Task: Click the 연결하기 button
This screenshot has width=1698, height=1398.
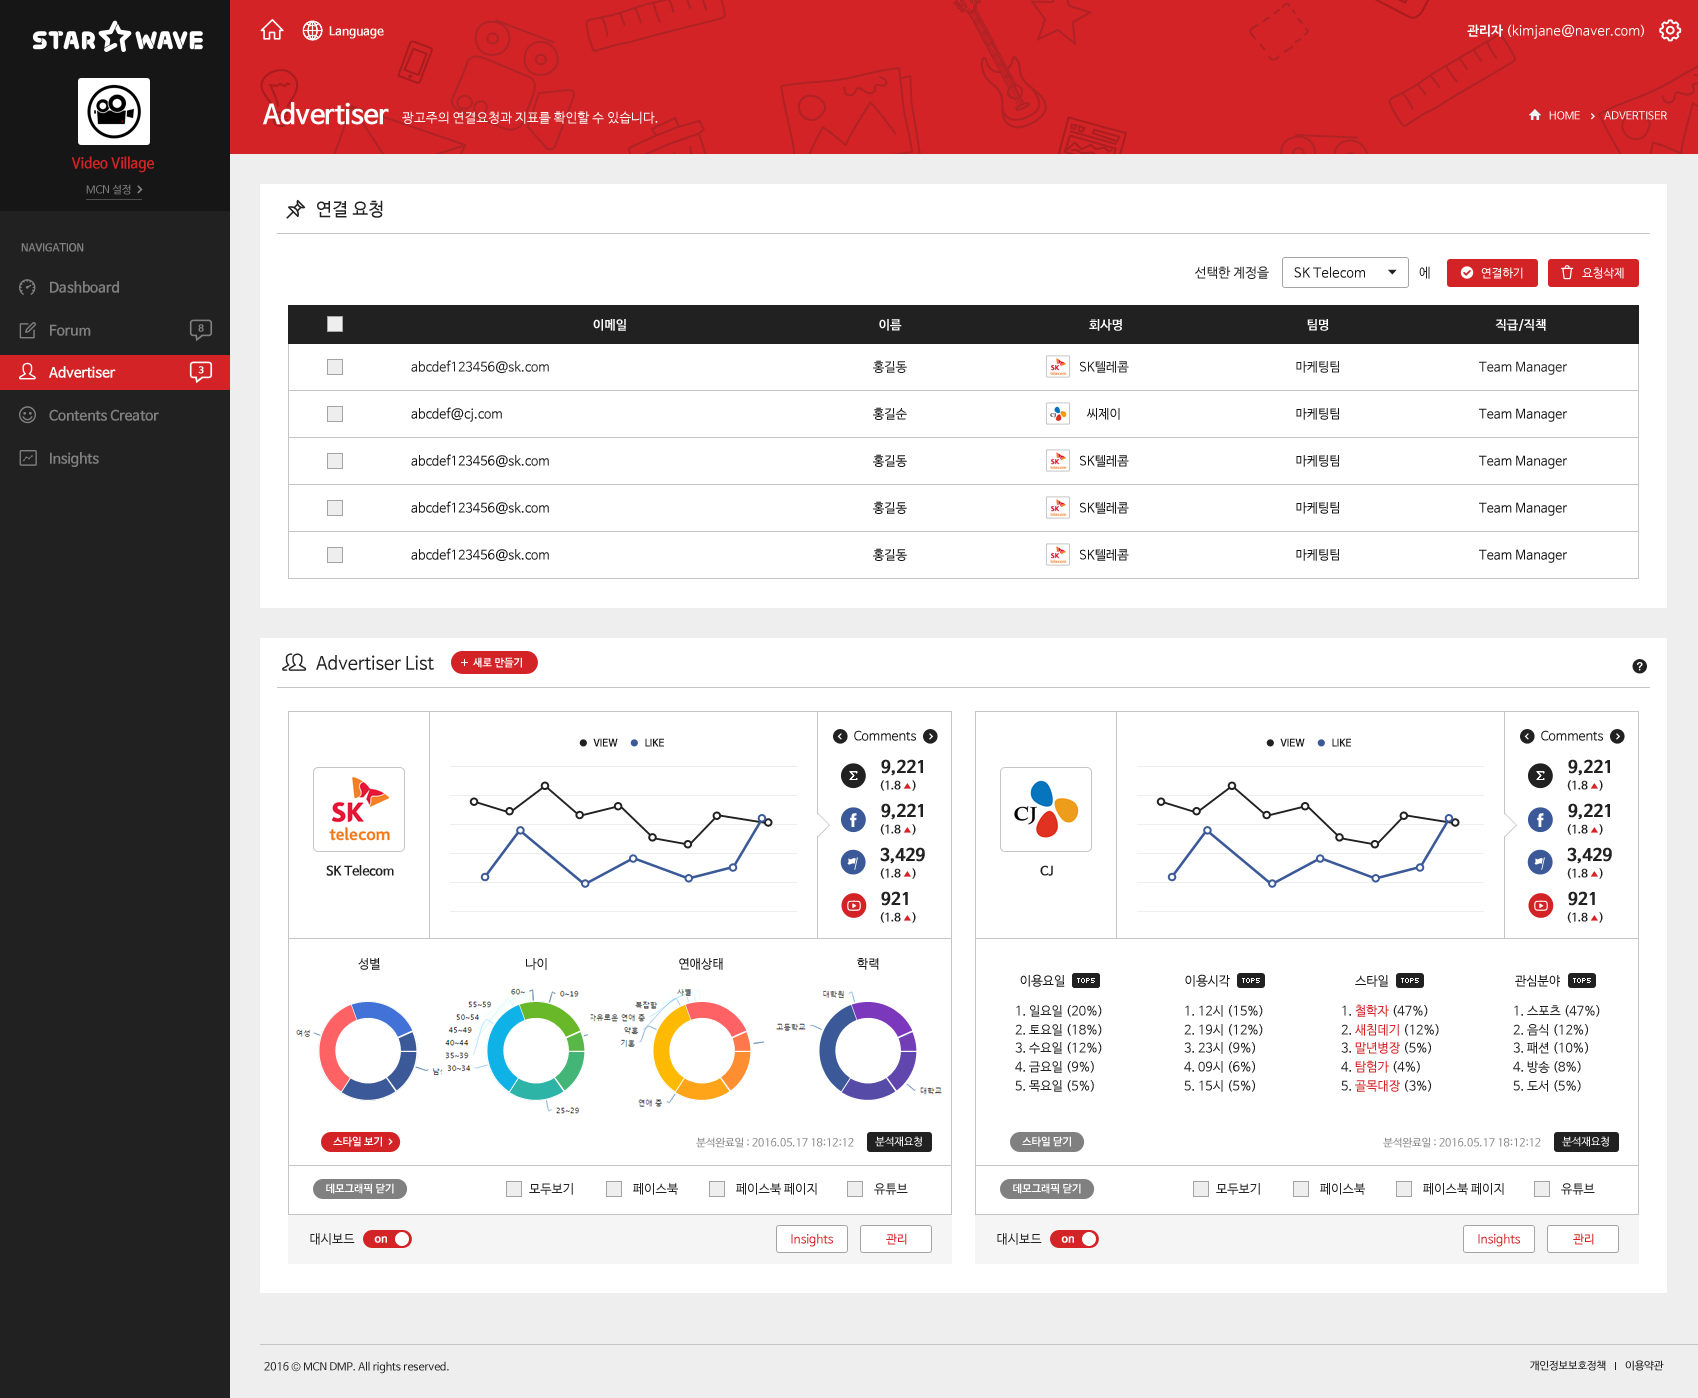Action: pyautogui.click(x=1491, y=273)
